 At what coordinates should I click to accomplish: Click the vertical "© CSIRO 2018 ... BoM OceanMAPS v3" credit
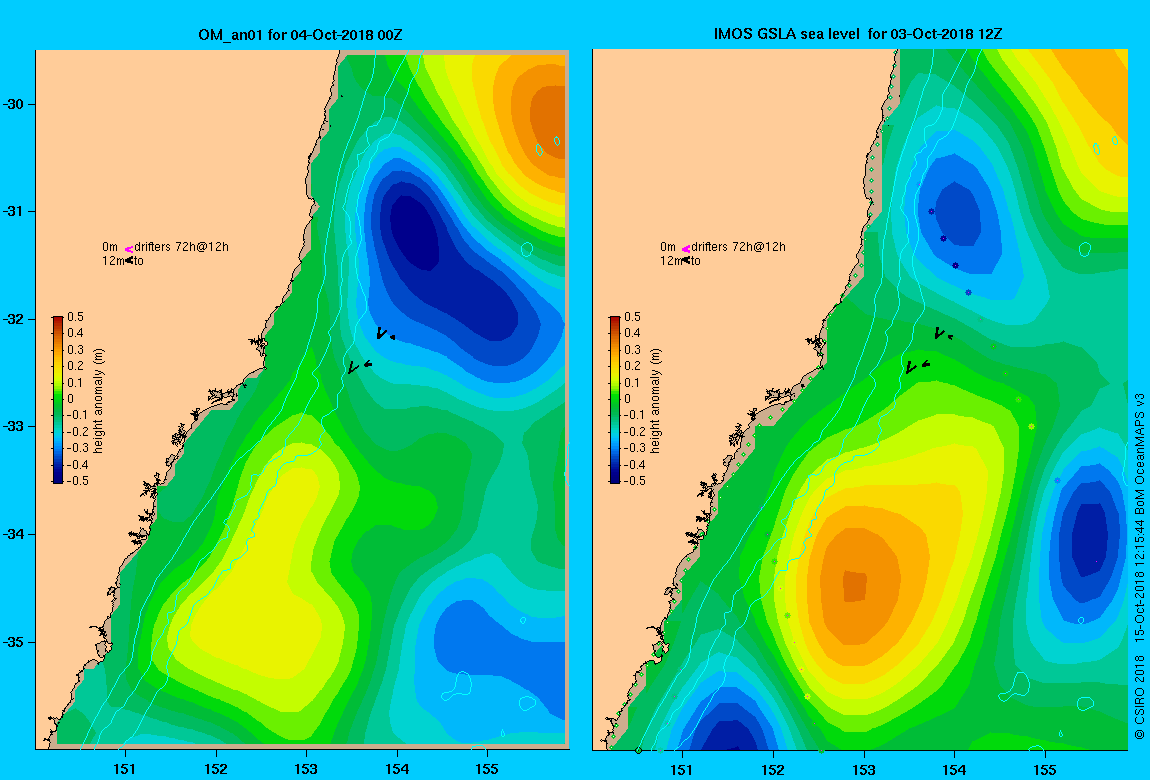[1139, 565]
